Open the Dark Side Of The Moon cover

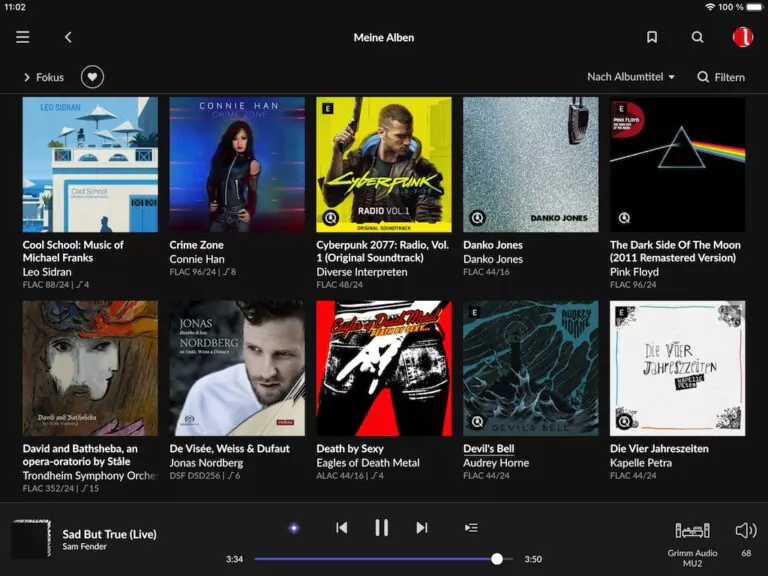pos(677,164)
